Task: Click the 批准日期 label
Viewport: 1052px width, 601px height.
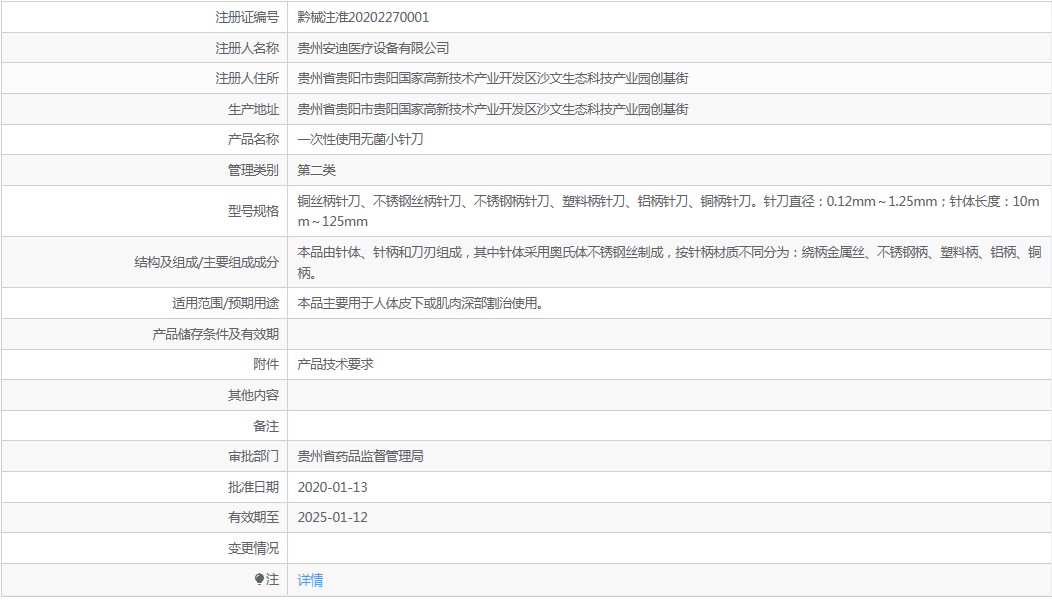Action: (x=254, y=487)
